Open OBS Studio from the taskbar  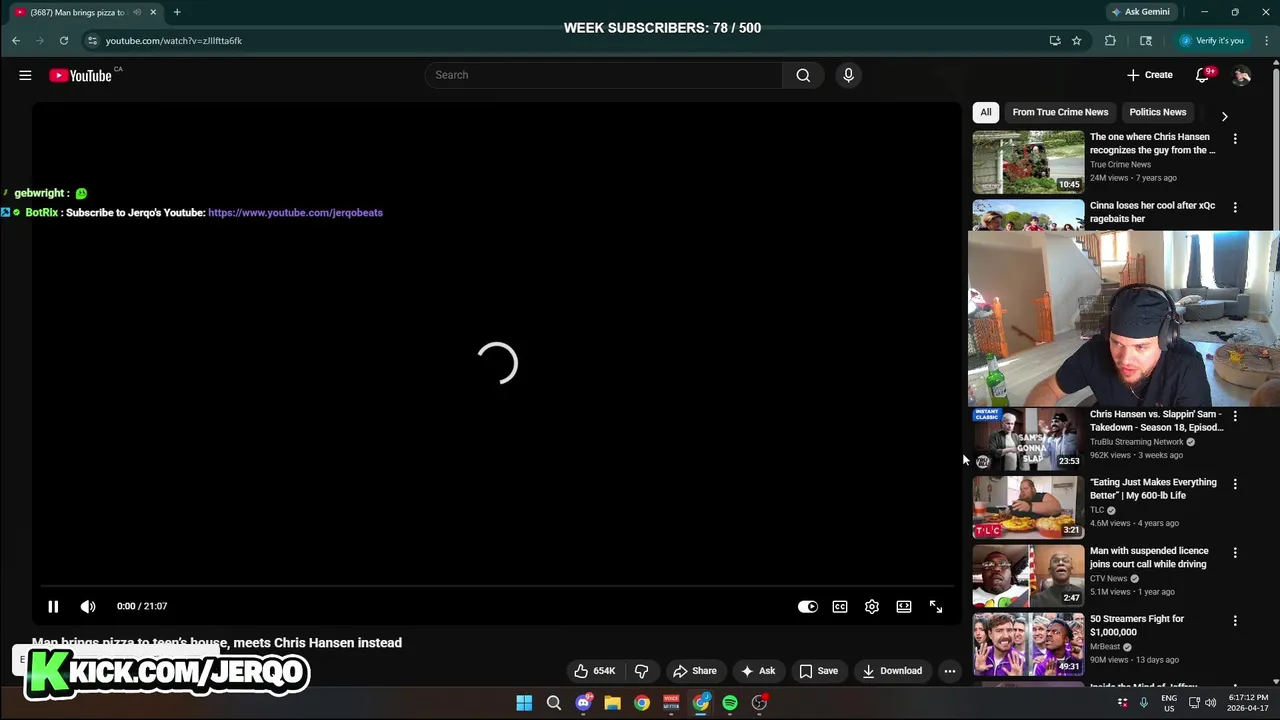point(760,703)
